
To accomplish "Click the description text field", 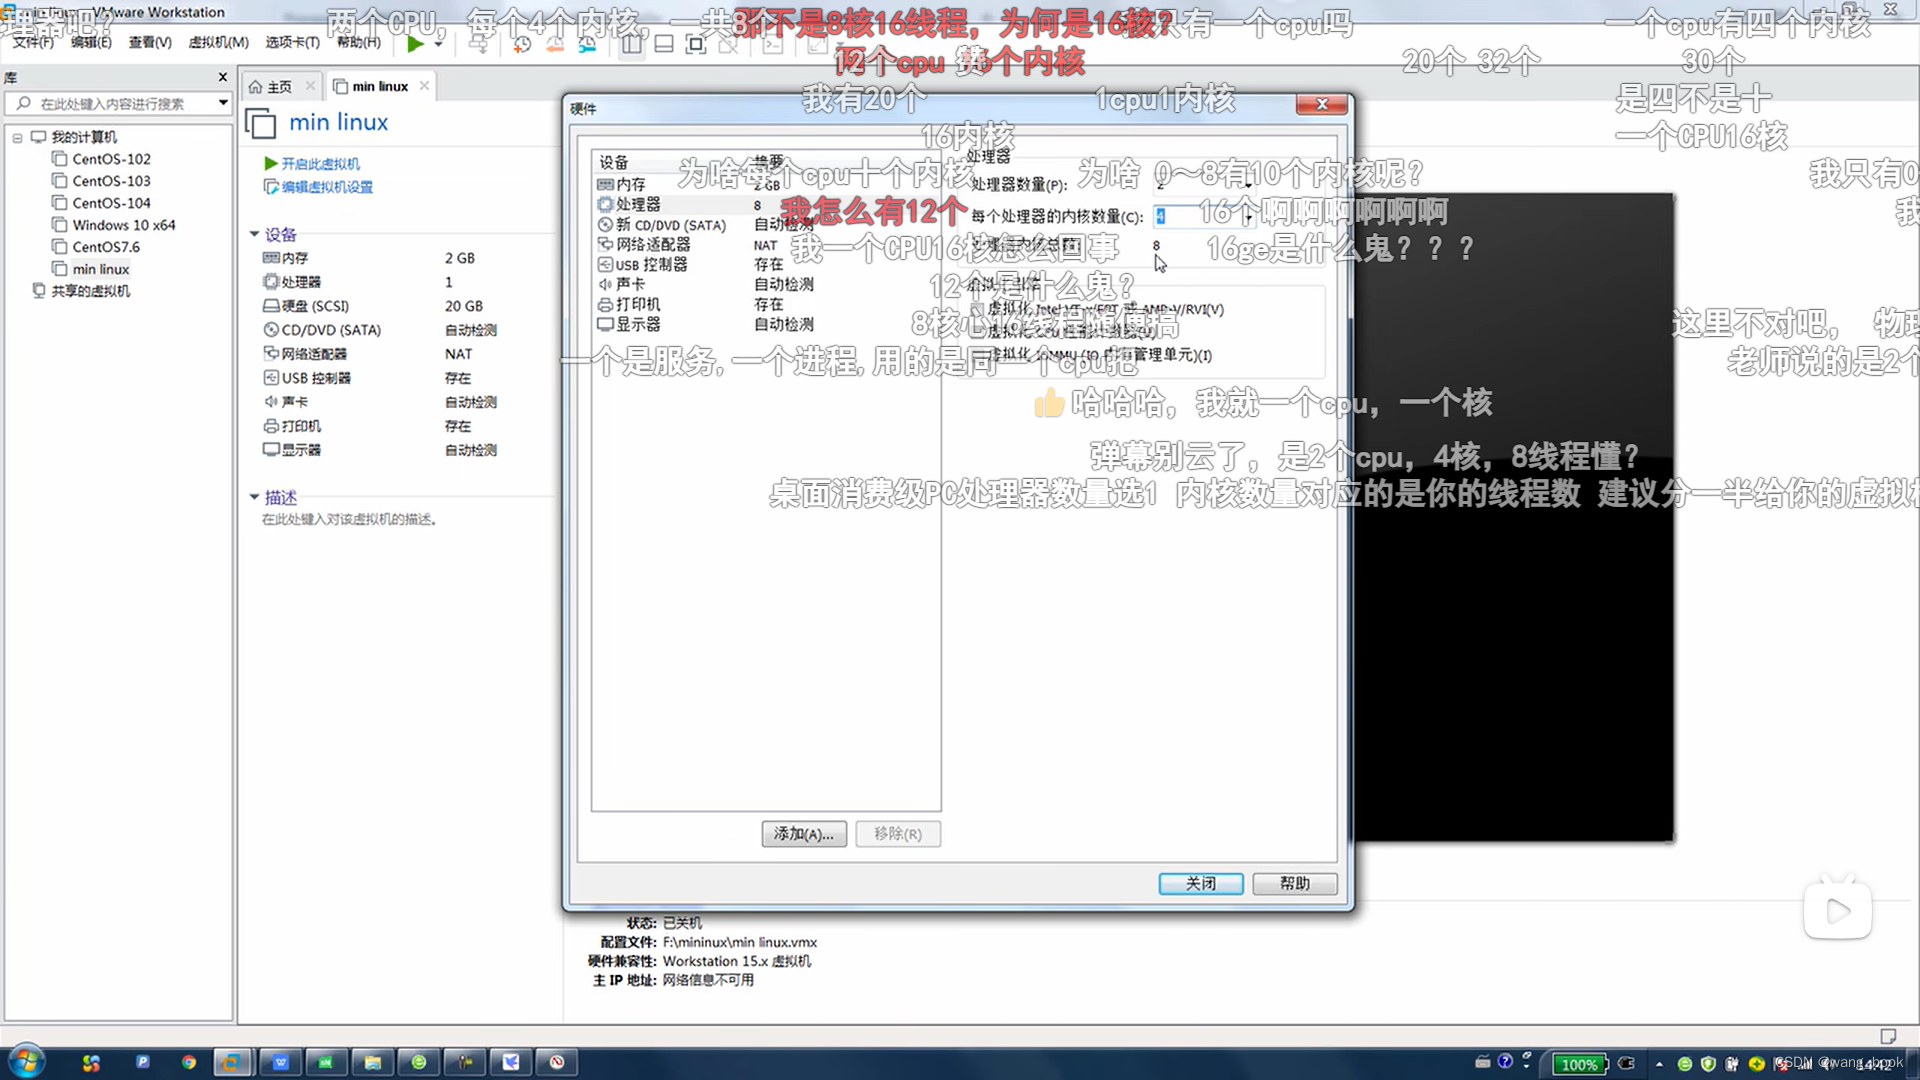I will point(349,519).
